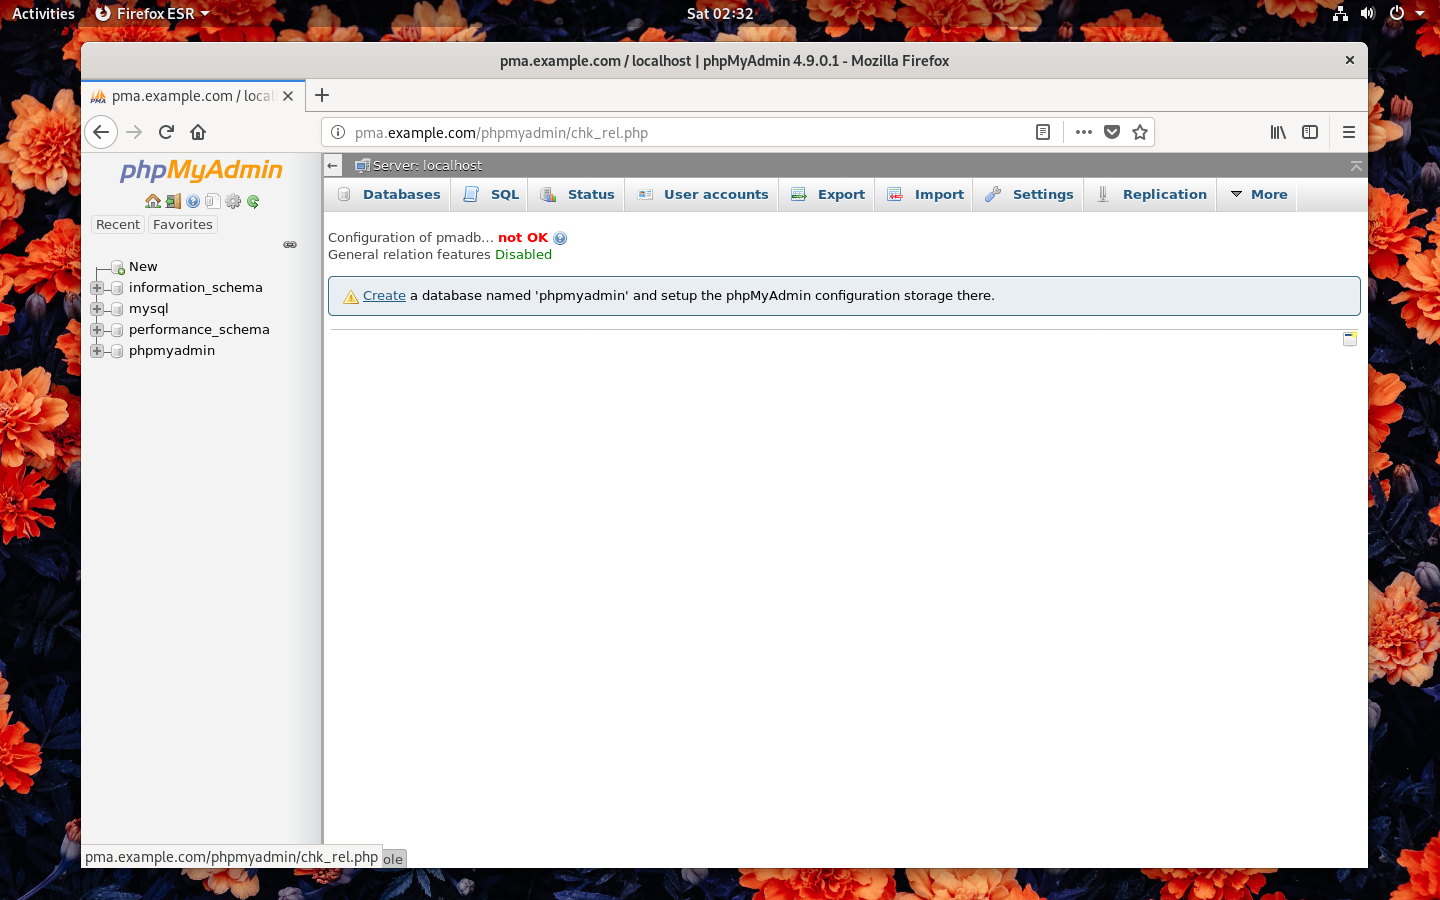This screenshot has width=1440, height=900.
Task: Toggle reader view icon in address bar
Action: (1043, 132)
